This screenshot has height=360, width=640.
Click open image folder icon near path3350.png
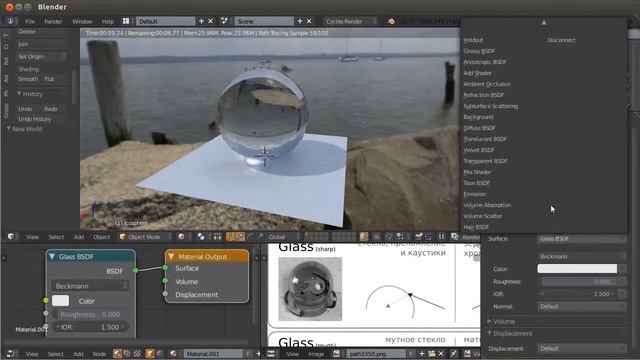(x=431, y=353)
